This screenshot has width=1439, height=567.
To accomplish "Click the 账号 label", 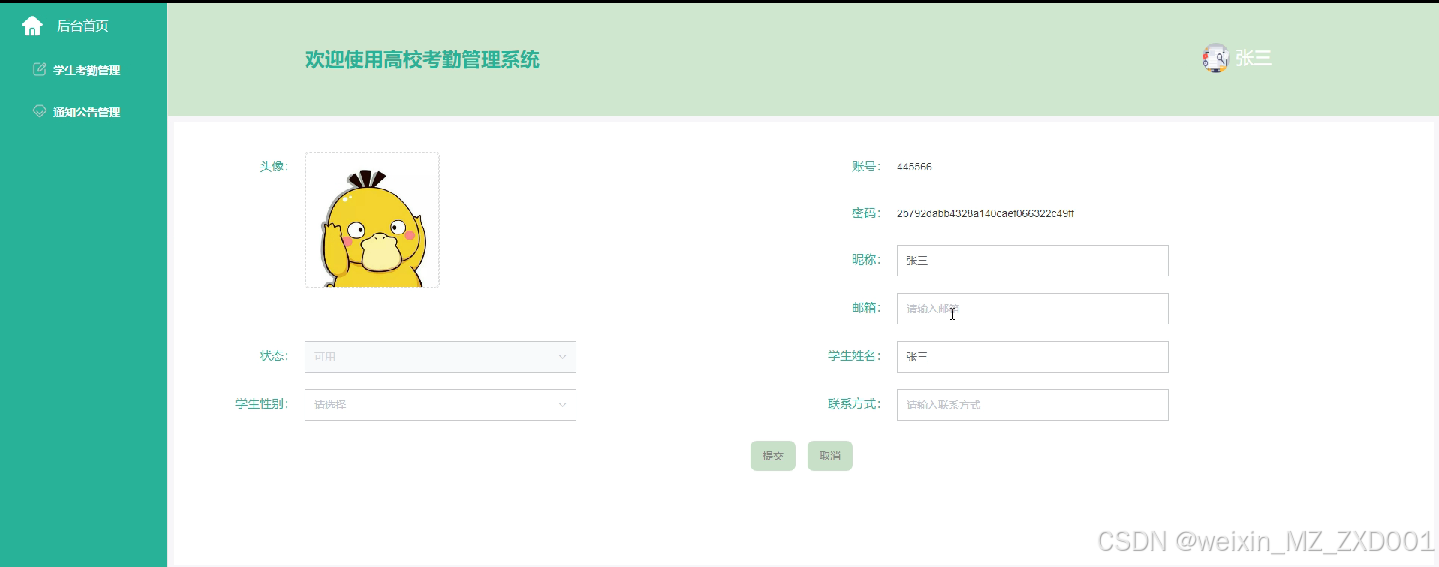I will point(866,167).
